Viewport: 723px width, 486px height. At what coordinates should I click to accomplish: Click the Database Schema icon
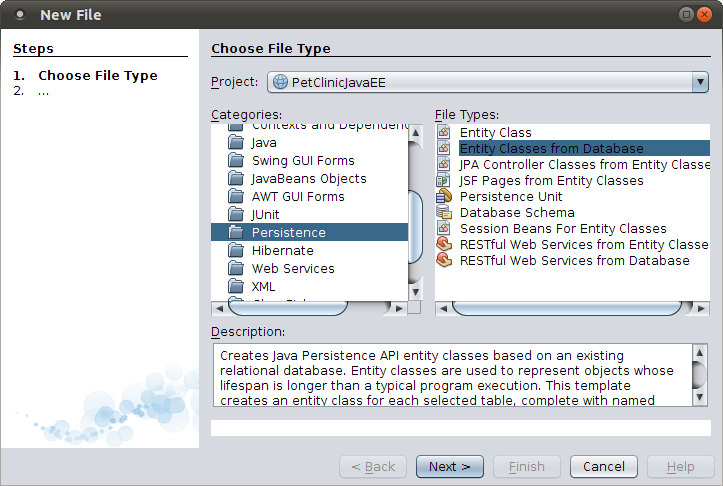point(444,213)
